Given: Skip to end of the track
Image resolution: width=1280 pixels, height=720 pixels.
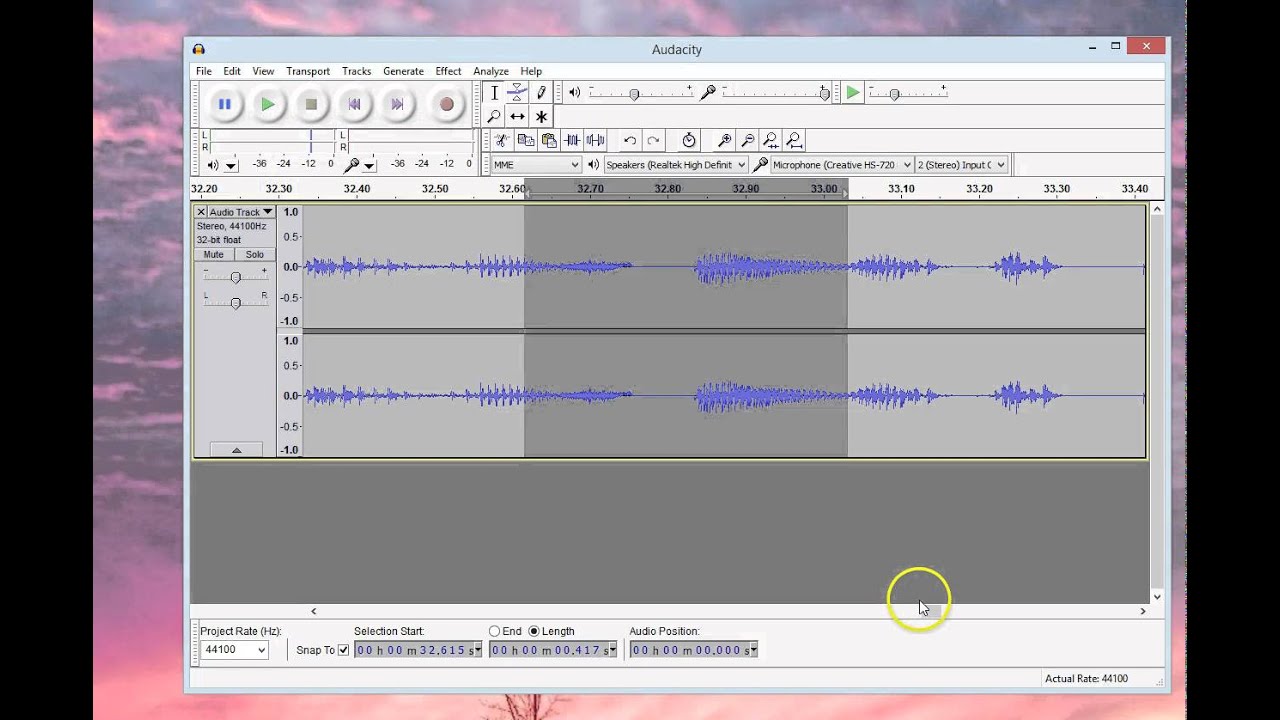Looking at the screenshot, I should [397, 104].
